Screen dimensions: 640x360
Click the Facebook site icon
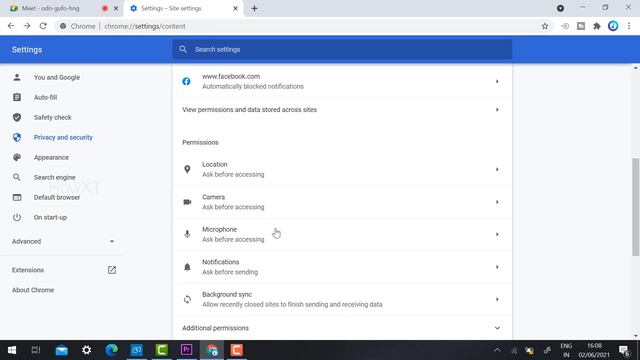186,81
